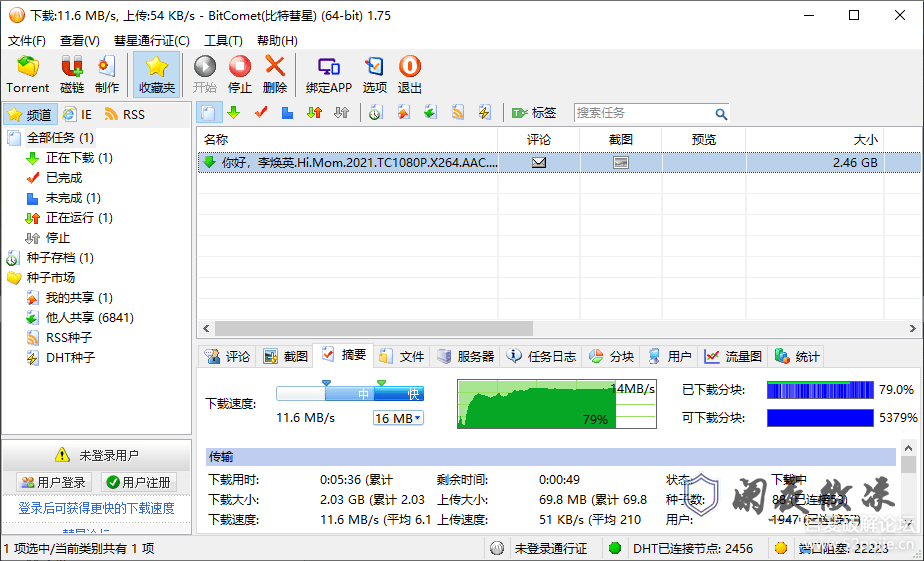Open 绑定APP binding tool
924x561 pixels.
(329, 75)
